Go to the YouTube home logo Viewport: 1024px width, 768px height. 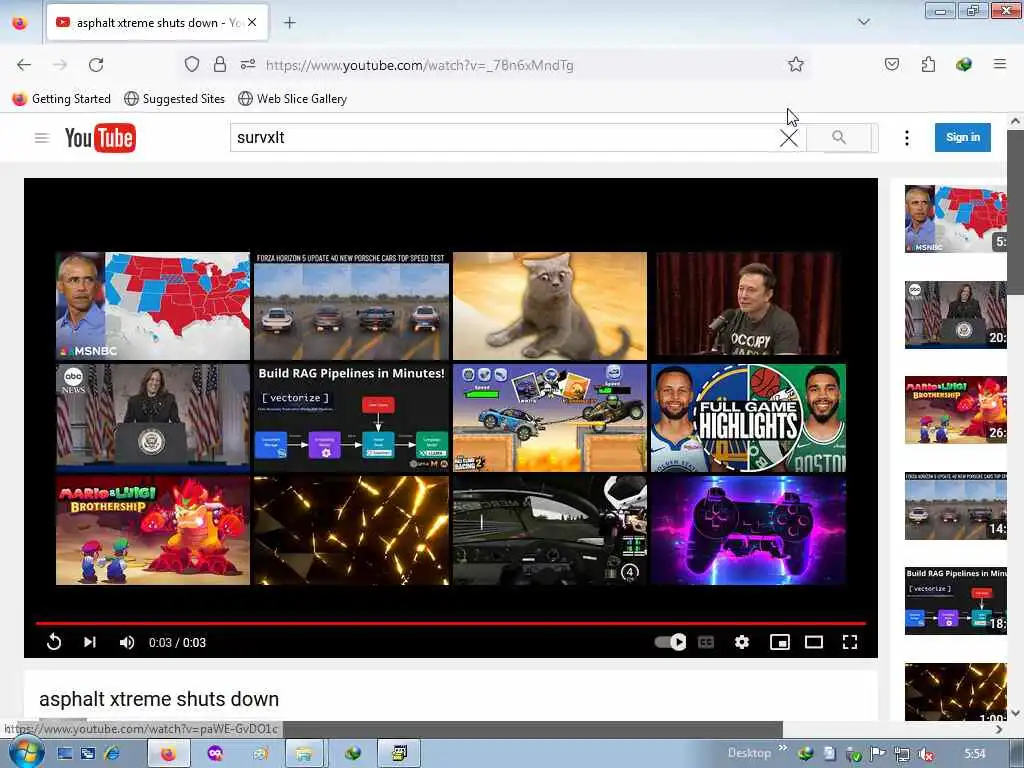click(100, 138)
